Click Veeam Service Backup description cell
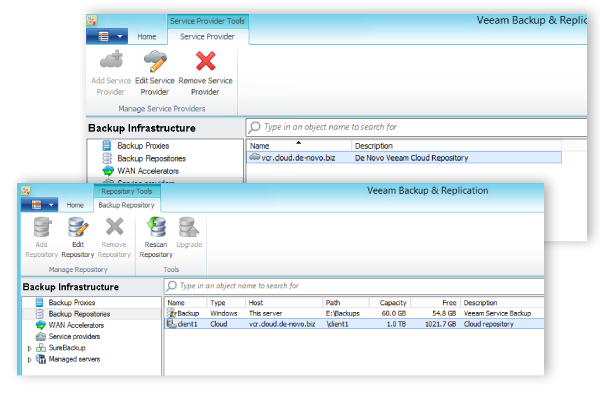The image size is (600, 400). (497, 313)
